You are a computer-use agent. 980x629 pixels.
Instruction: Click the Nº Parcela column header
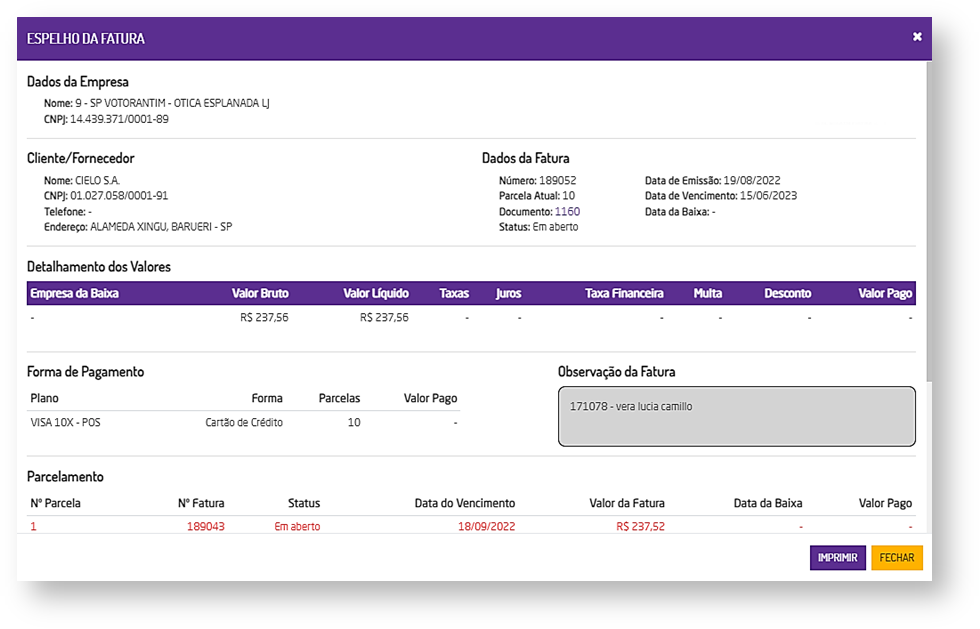pyautogui.click(x=56, y=503)
